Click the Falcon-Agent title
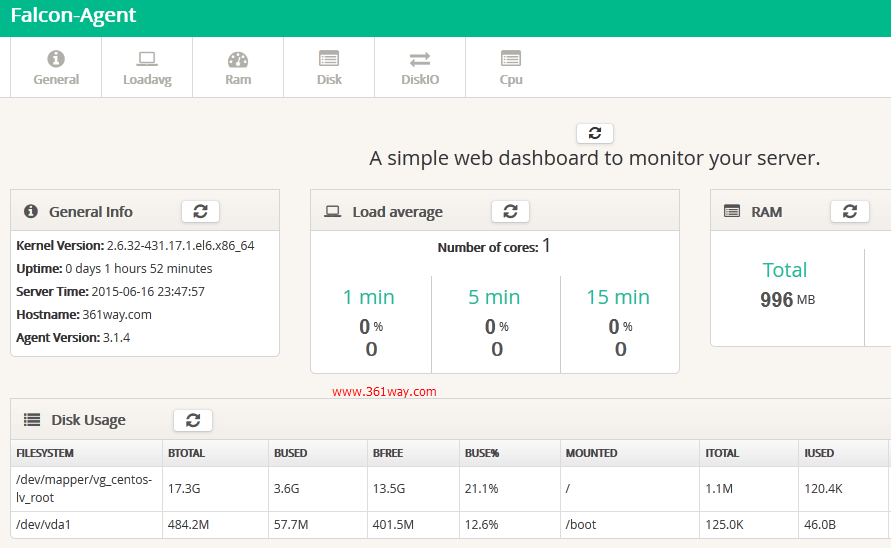Screen dimensions: 891x548 [73, 16]
